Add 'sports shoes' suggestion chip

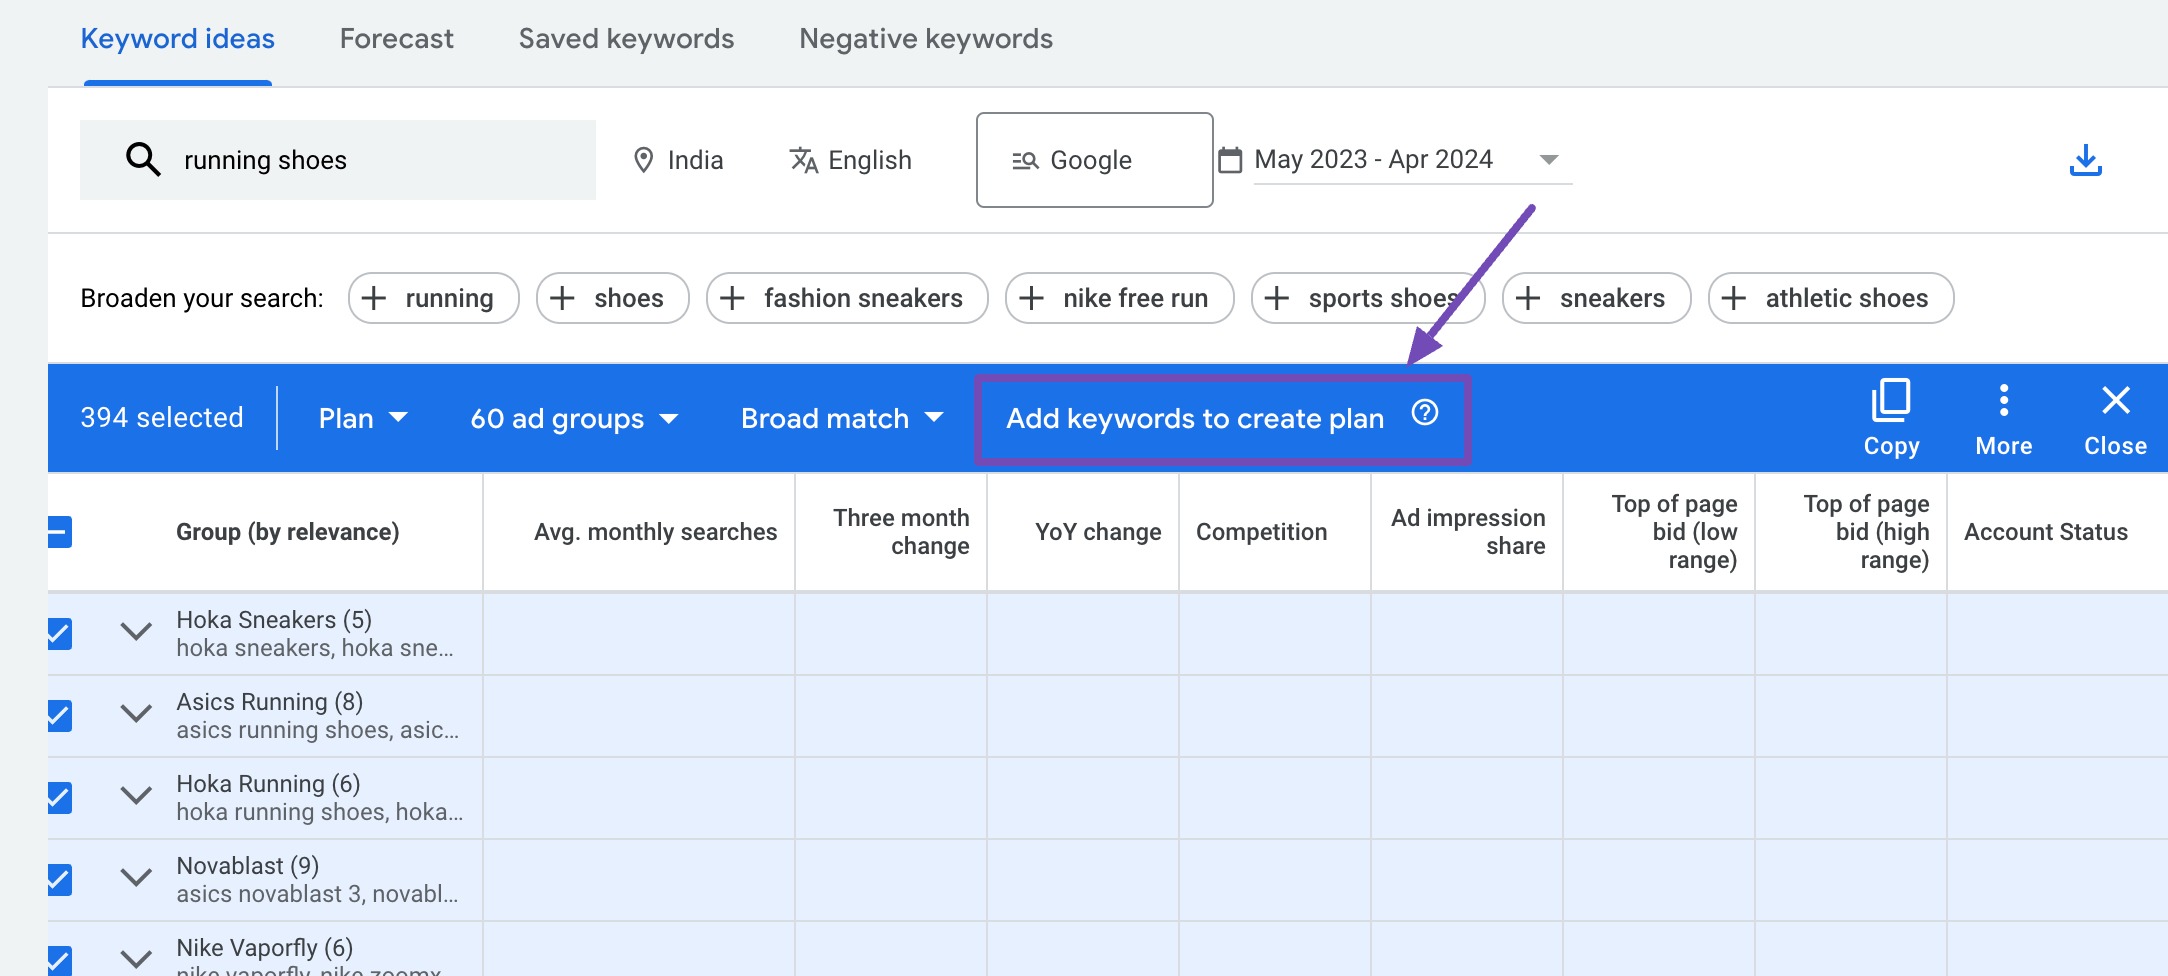tap(1368, 298)
